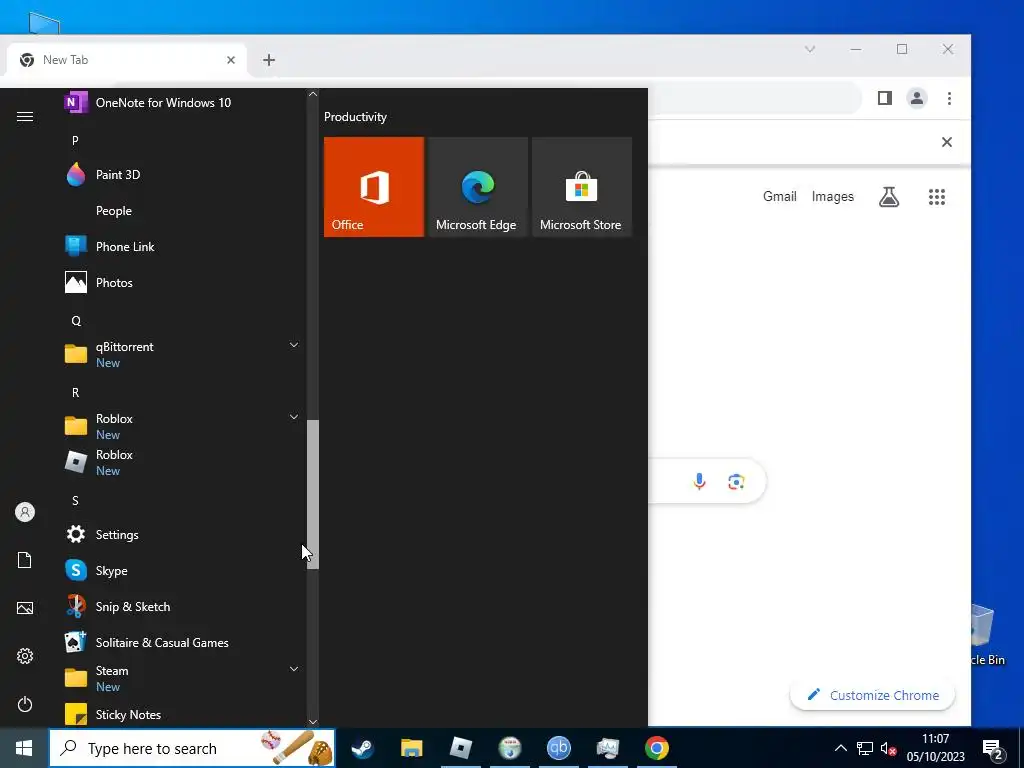The image size is (1024, 768).
Task: Jump to letter R section header
Action: 75,392
